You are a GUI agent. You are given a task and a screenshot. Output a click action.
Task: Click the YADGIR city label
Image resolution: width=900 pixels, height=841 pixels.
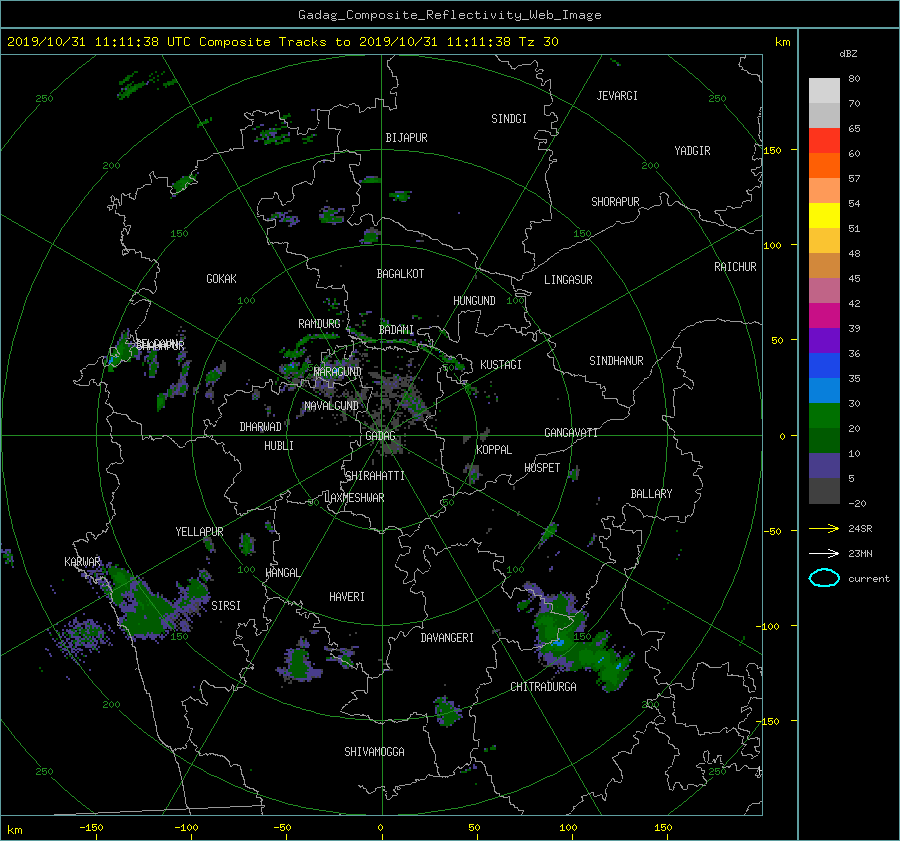click(x=692, y=151)
